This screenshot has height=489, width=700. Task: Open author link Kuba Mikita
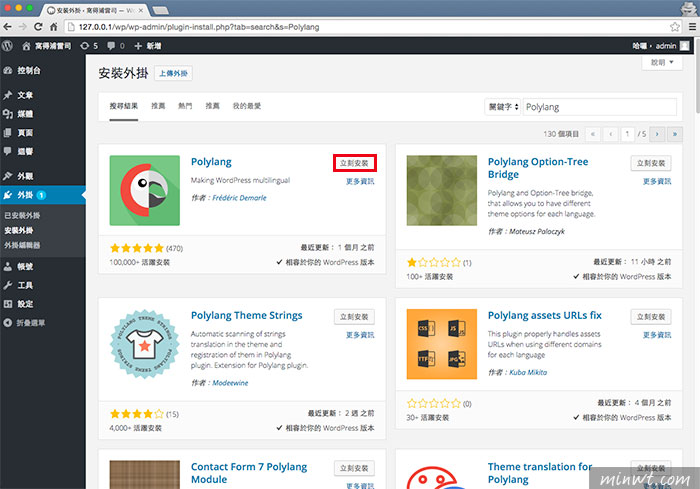[x=528, y=372]
